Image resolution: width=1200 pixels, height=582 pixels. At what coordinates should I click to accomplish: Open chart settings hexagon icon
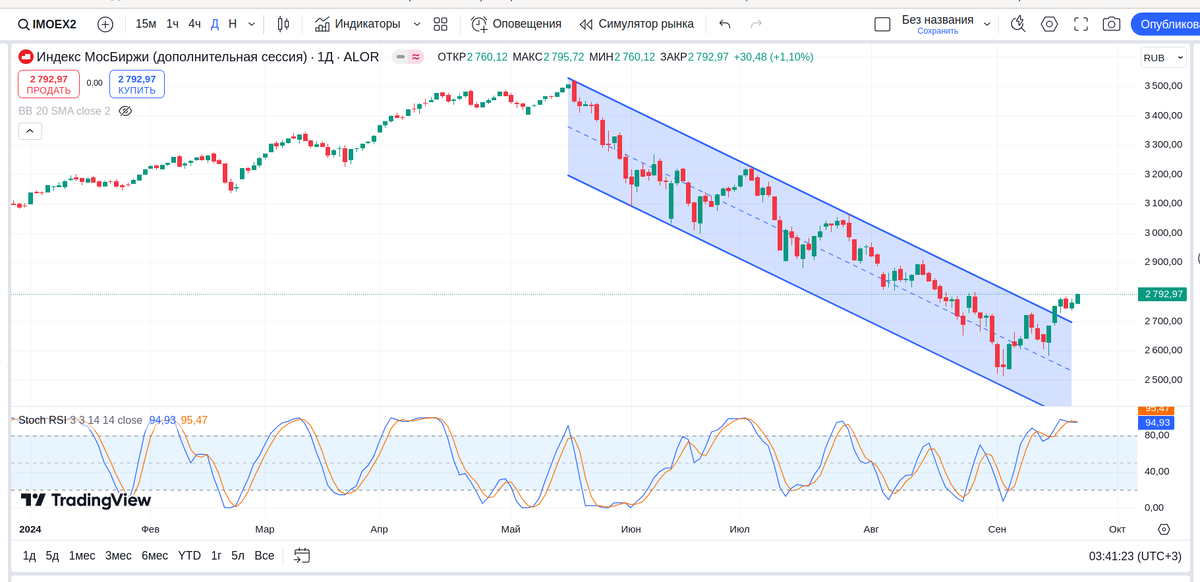[1049, 23]
